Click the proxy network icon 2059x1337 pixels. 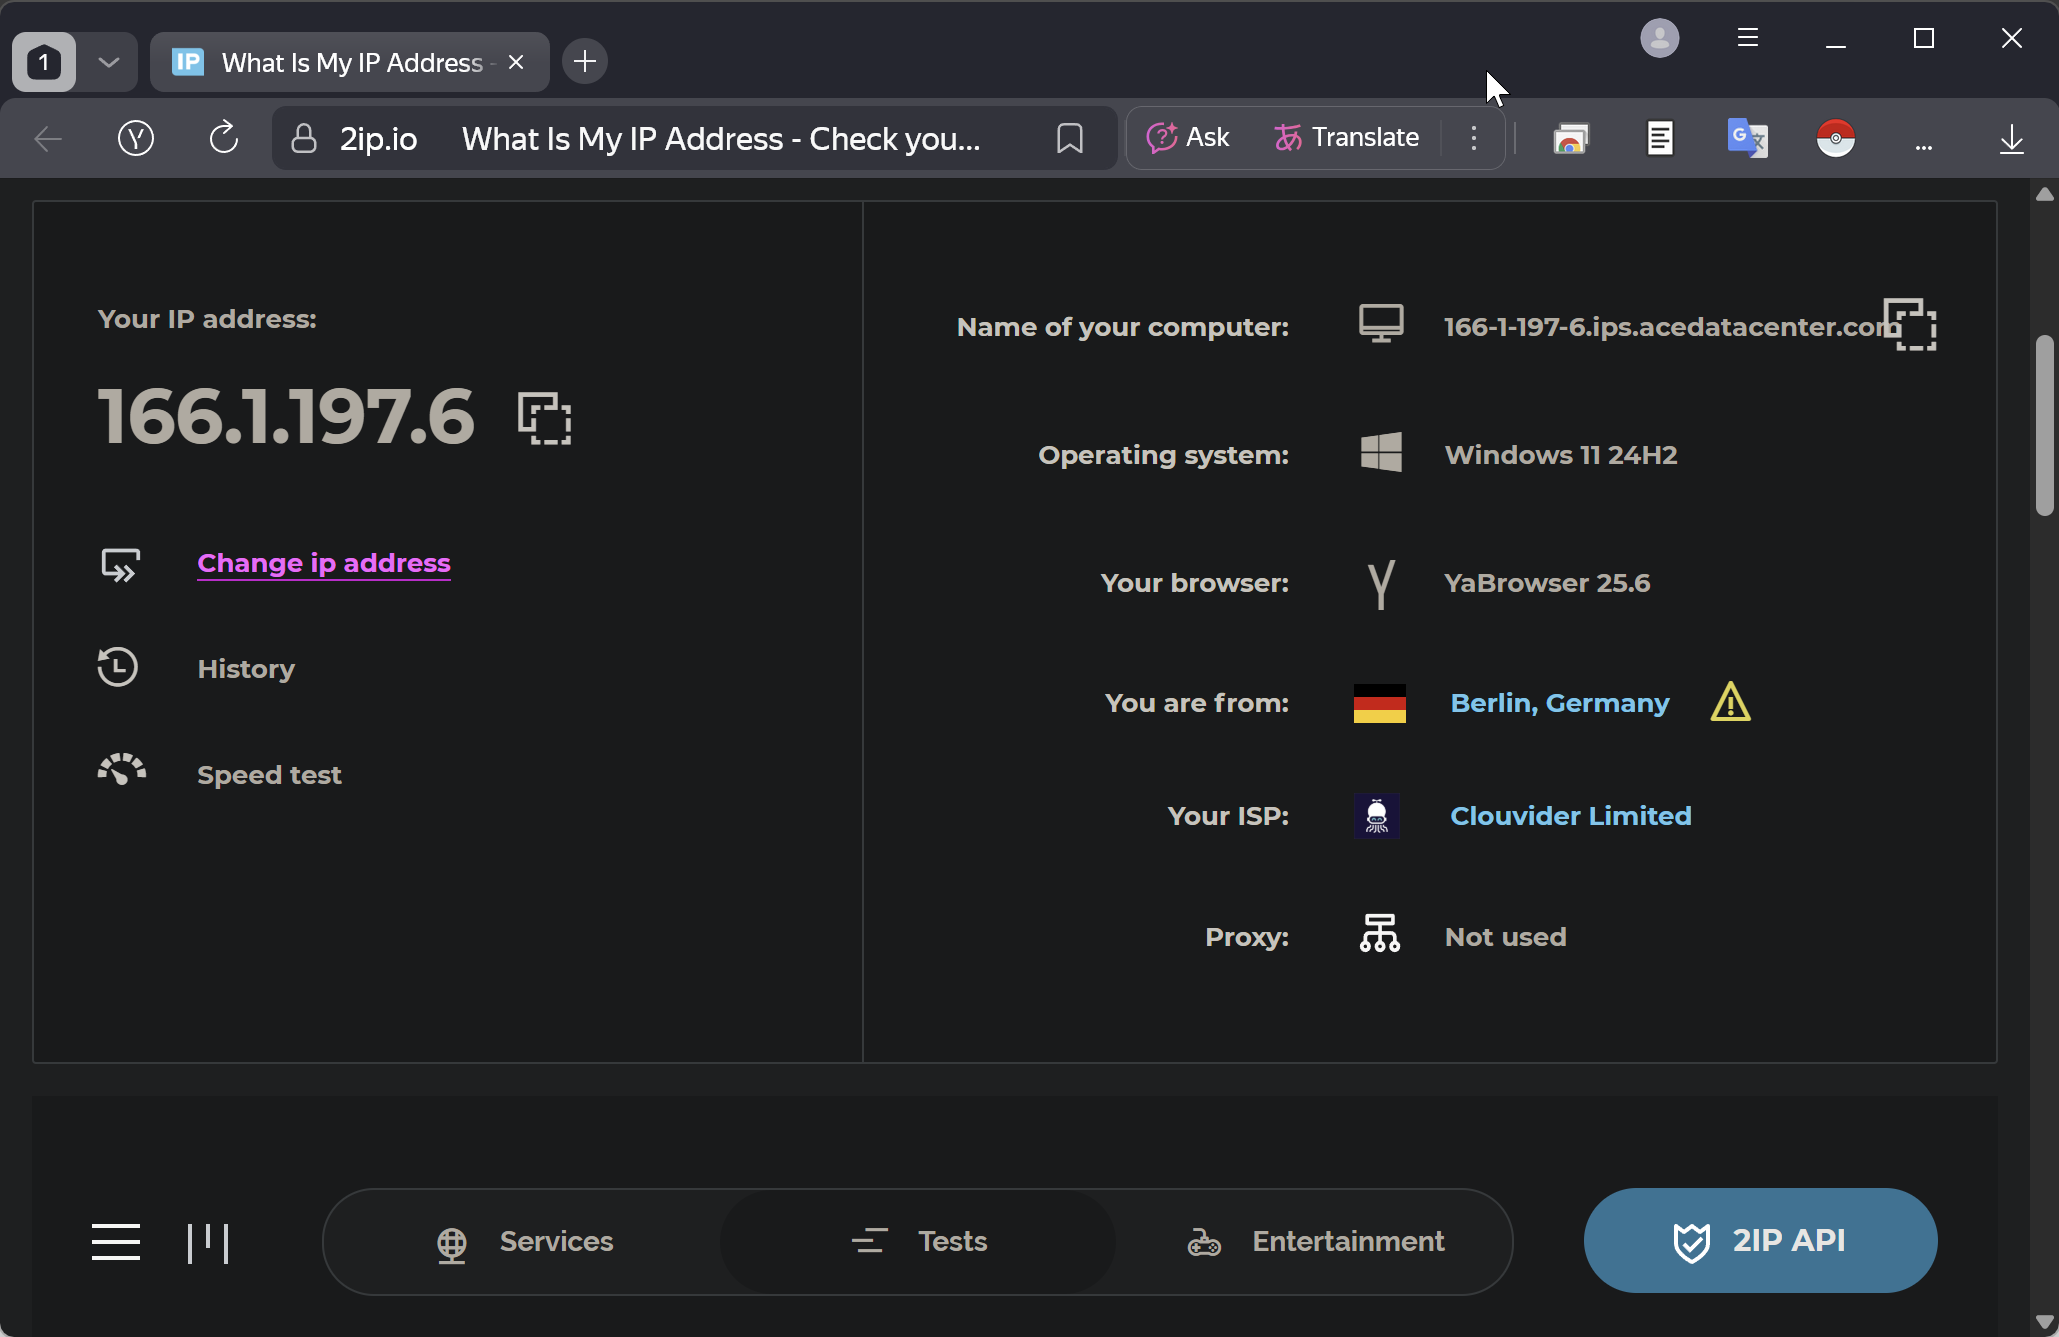pyautogui.click(x=1380, y=934)
